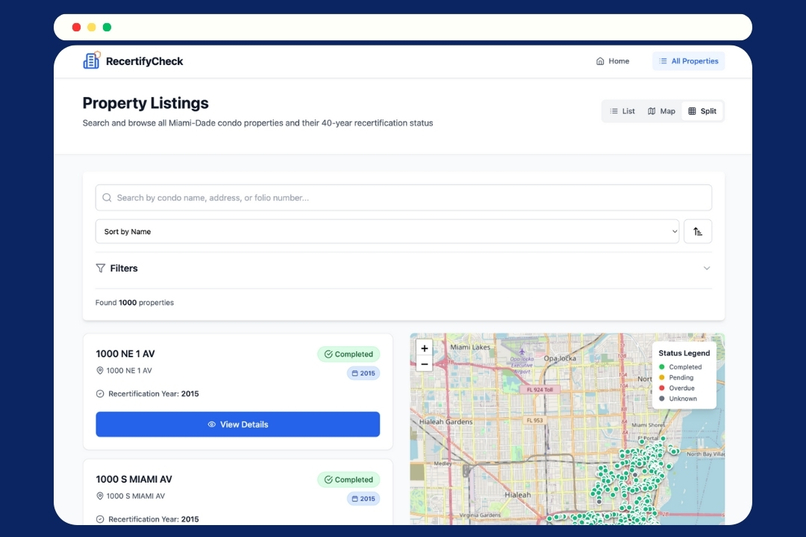This screenshot has width=806, height=537.
Task: Click the Filters funnel icon
Action: (100, 268)
